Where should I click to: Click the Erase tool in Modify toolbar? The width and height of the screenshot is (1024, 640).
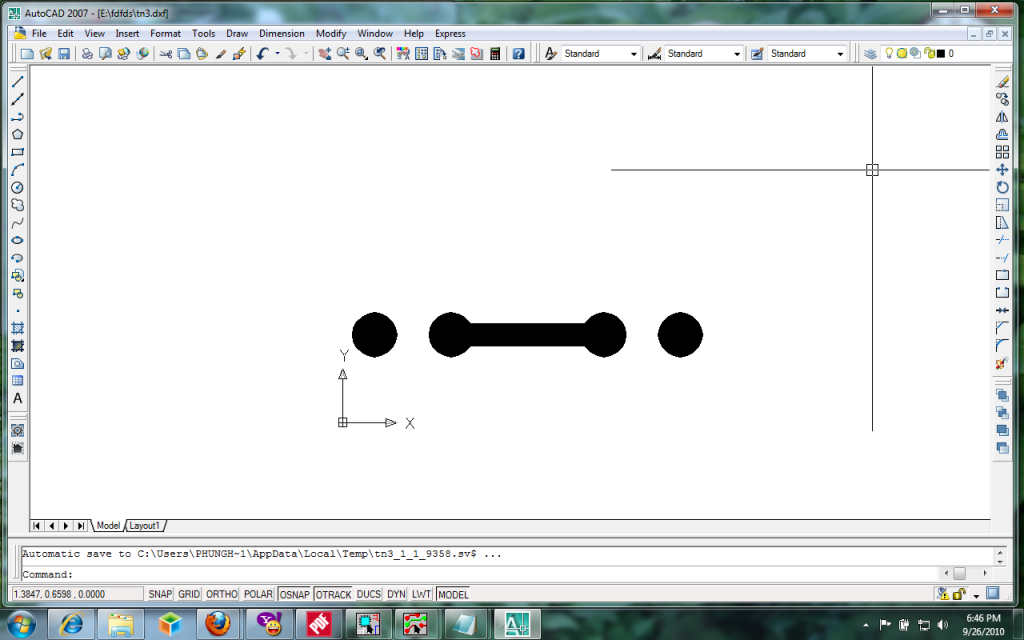1002,82
